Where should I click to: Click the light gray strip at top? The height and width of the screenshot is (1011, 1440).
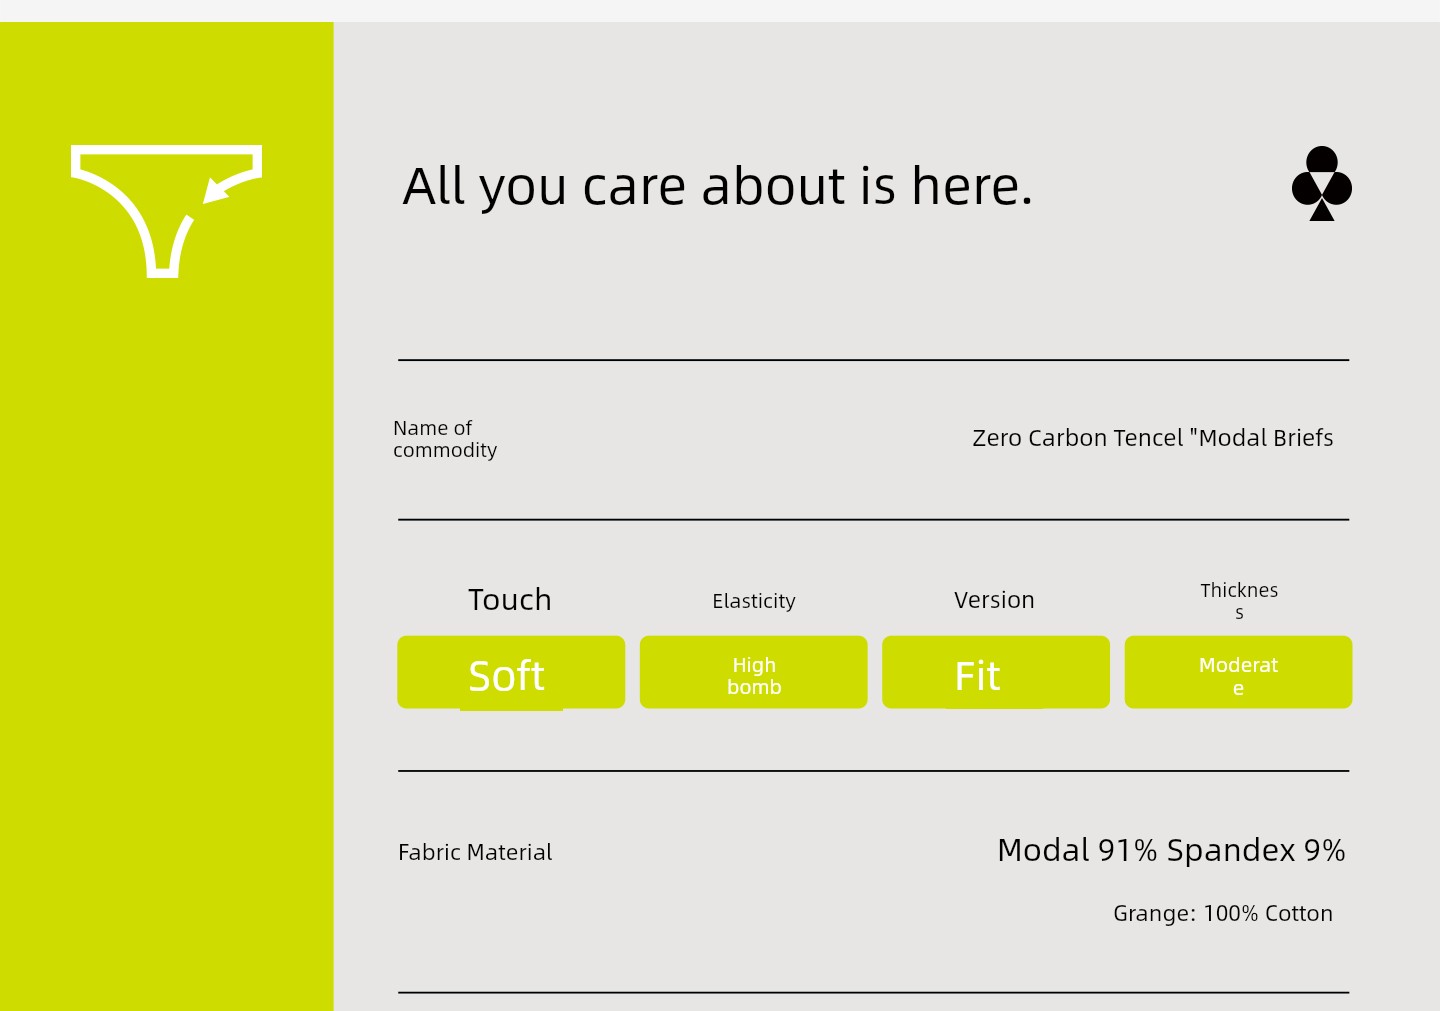point(720,10)
